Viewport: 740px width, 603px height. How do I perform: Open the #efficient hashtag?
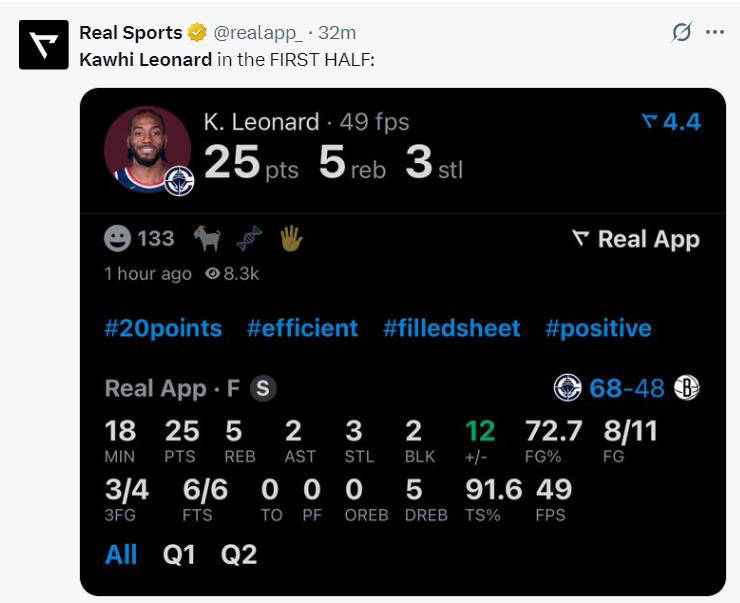(302, 328)
